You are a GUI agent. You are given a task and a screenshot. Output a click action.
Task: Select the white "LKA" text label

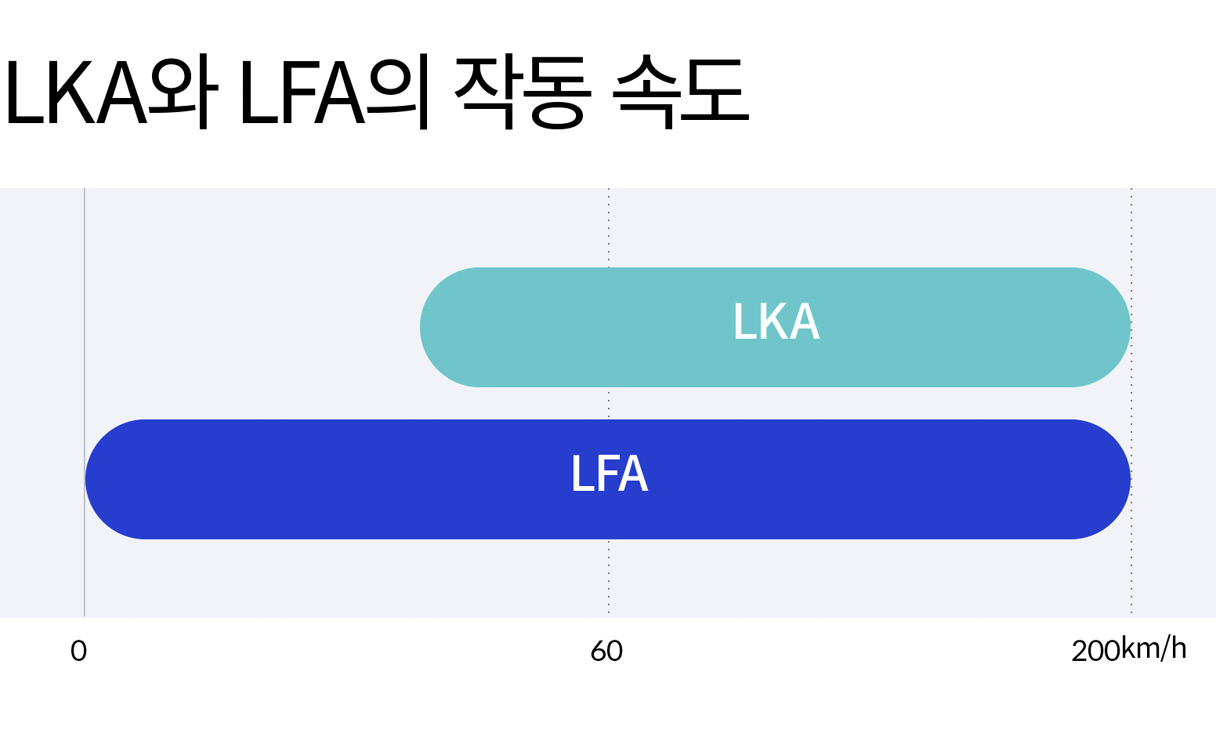point(776,323)
